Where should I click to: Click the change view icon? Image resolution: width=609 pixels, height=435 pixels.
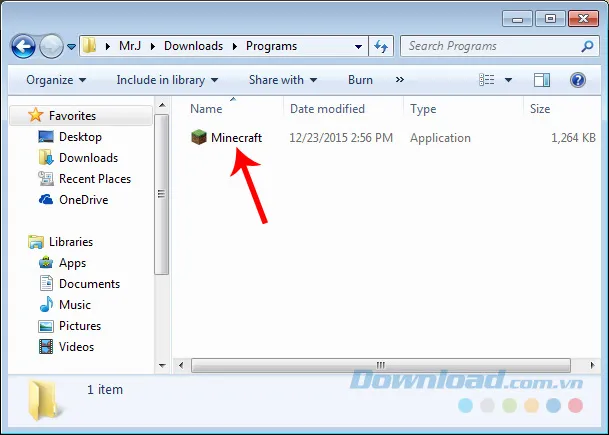tap(487, 80)
